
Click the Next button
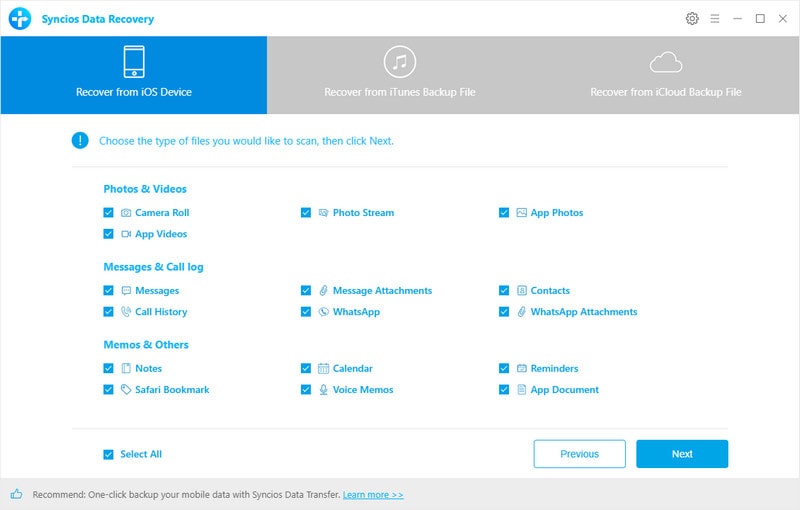point(682,454)
